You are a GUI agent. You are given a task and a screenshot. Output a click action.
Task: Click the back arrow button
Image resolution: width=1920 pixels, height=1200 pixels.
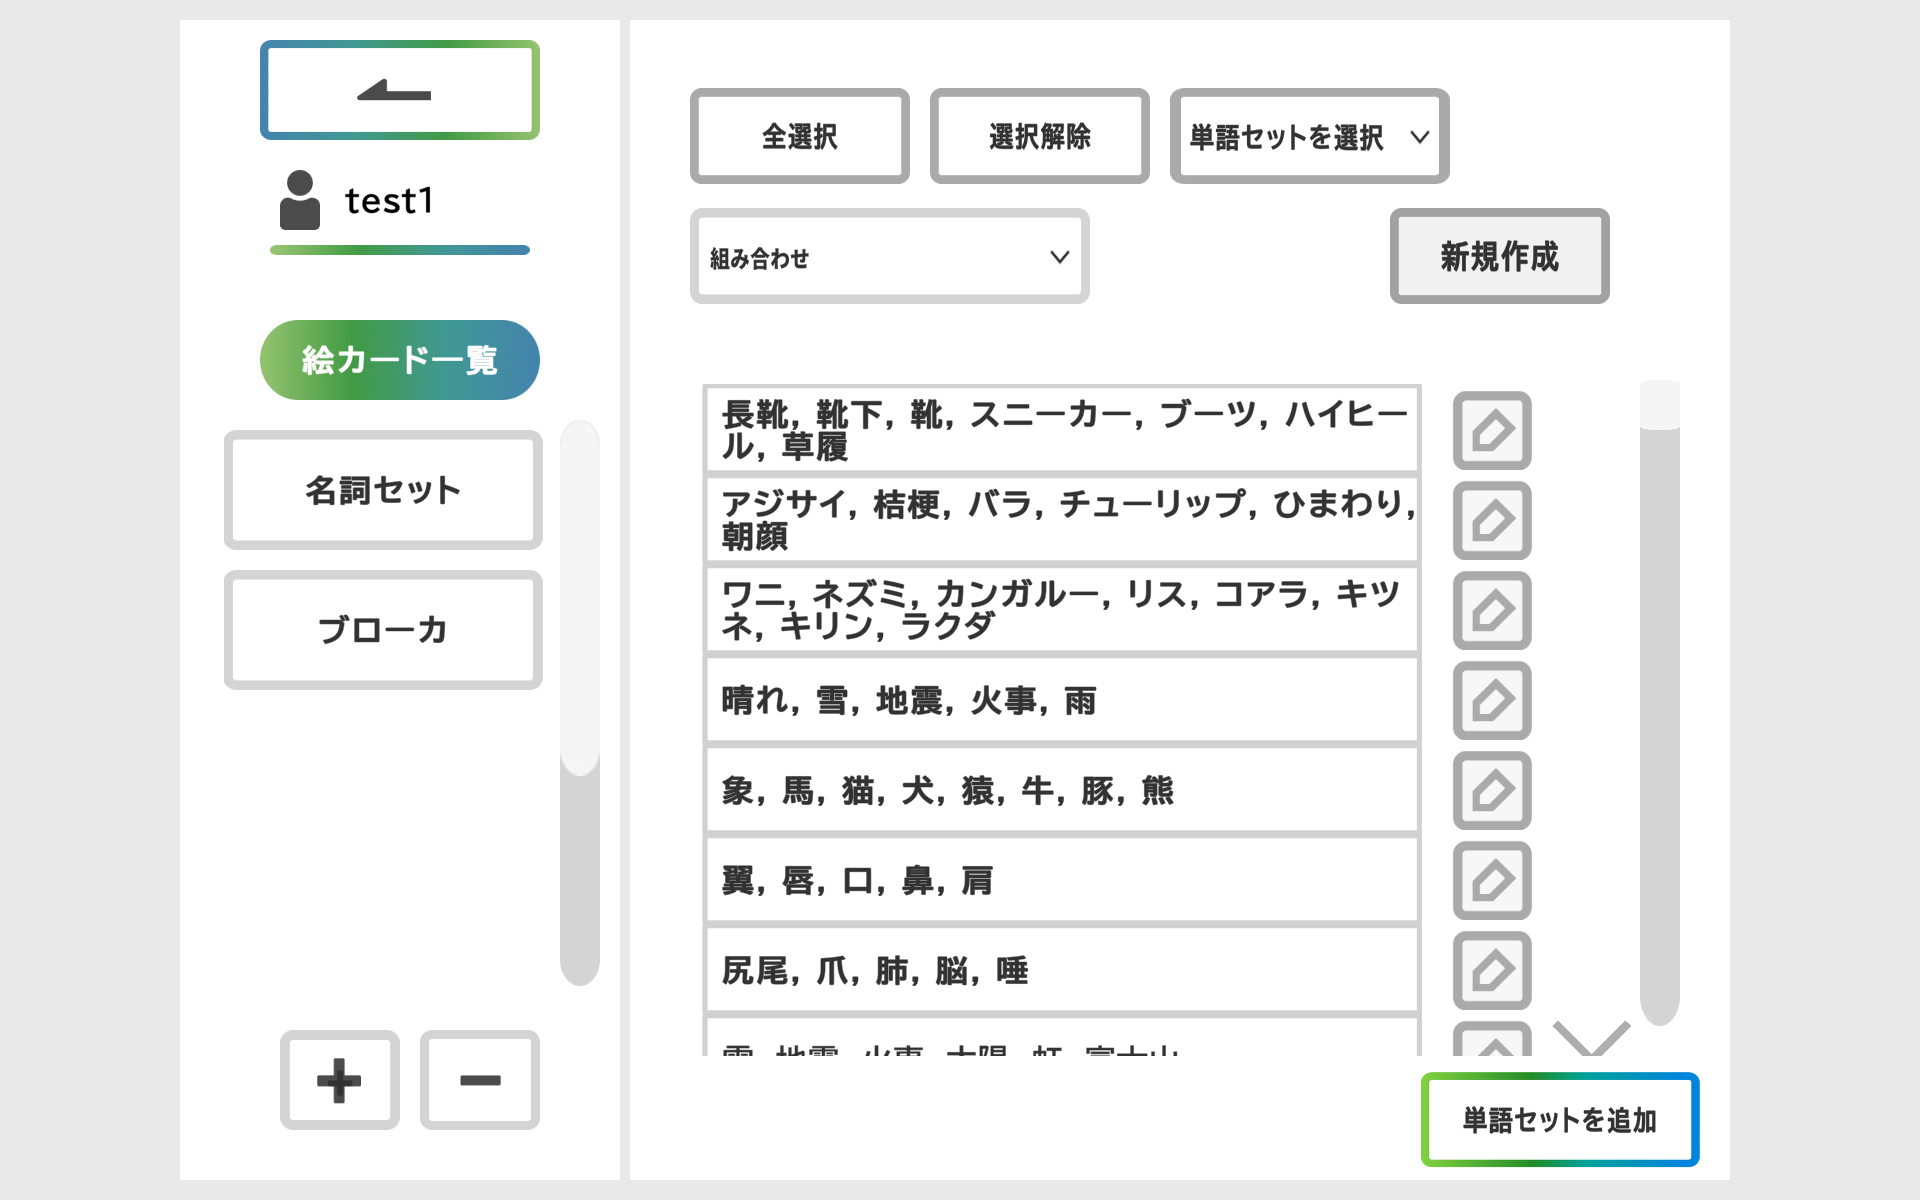[x=399, y=90]
